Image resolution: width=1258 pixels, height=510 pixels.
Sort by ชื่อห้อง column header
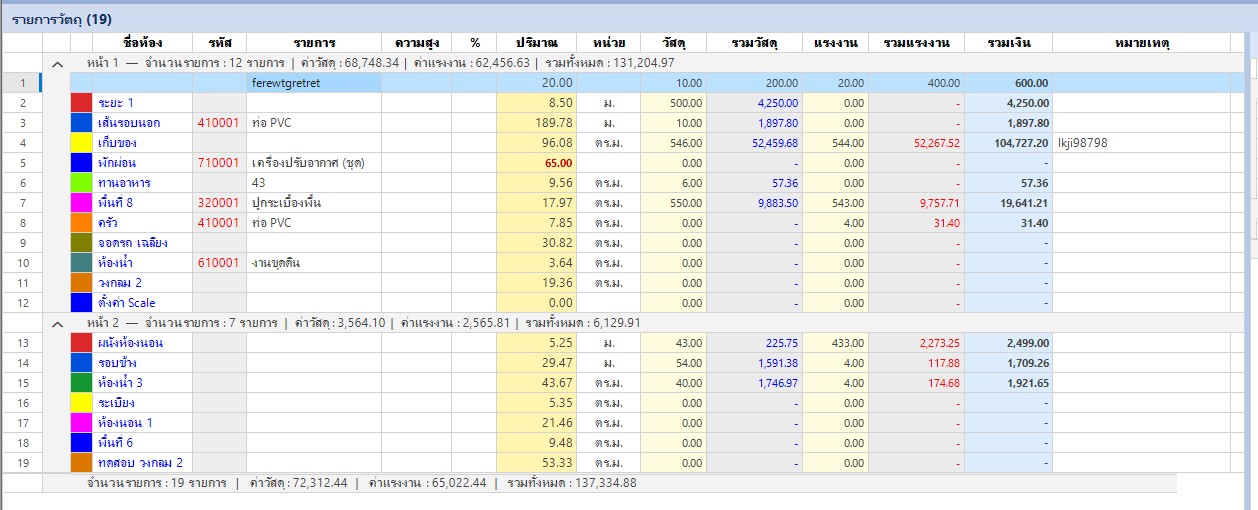click(142, 43)
